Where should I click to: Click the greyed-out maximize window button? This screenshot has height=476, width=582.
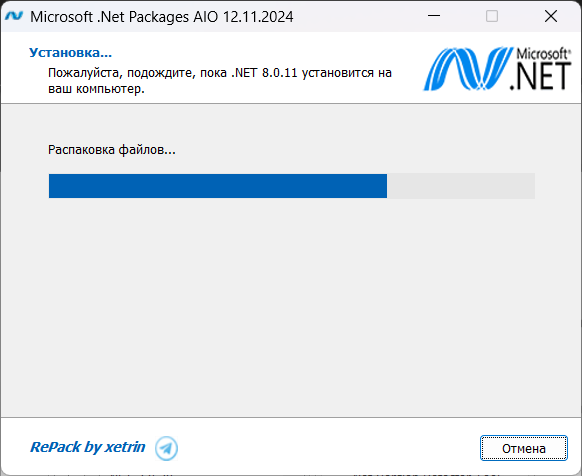coord(492,16)
